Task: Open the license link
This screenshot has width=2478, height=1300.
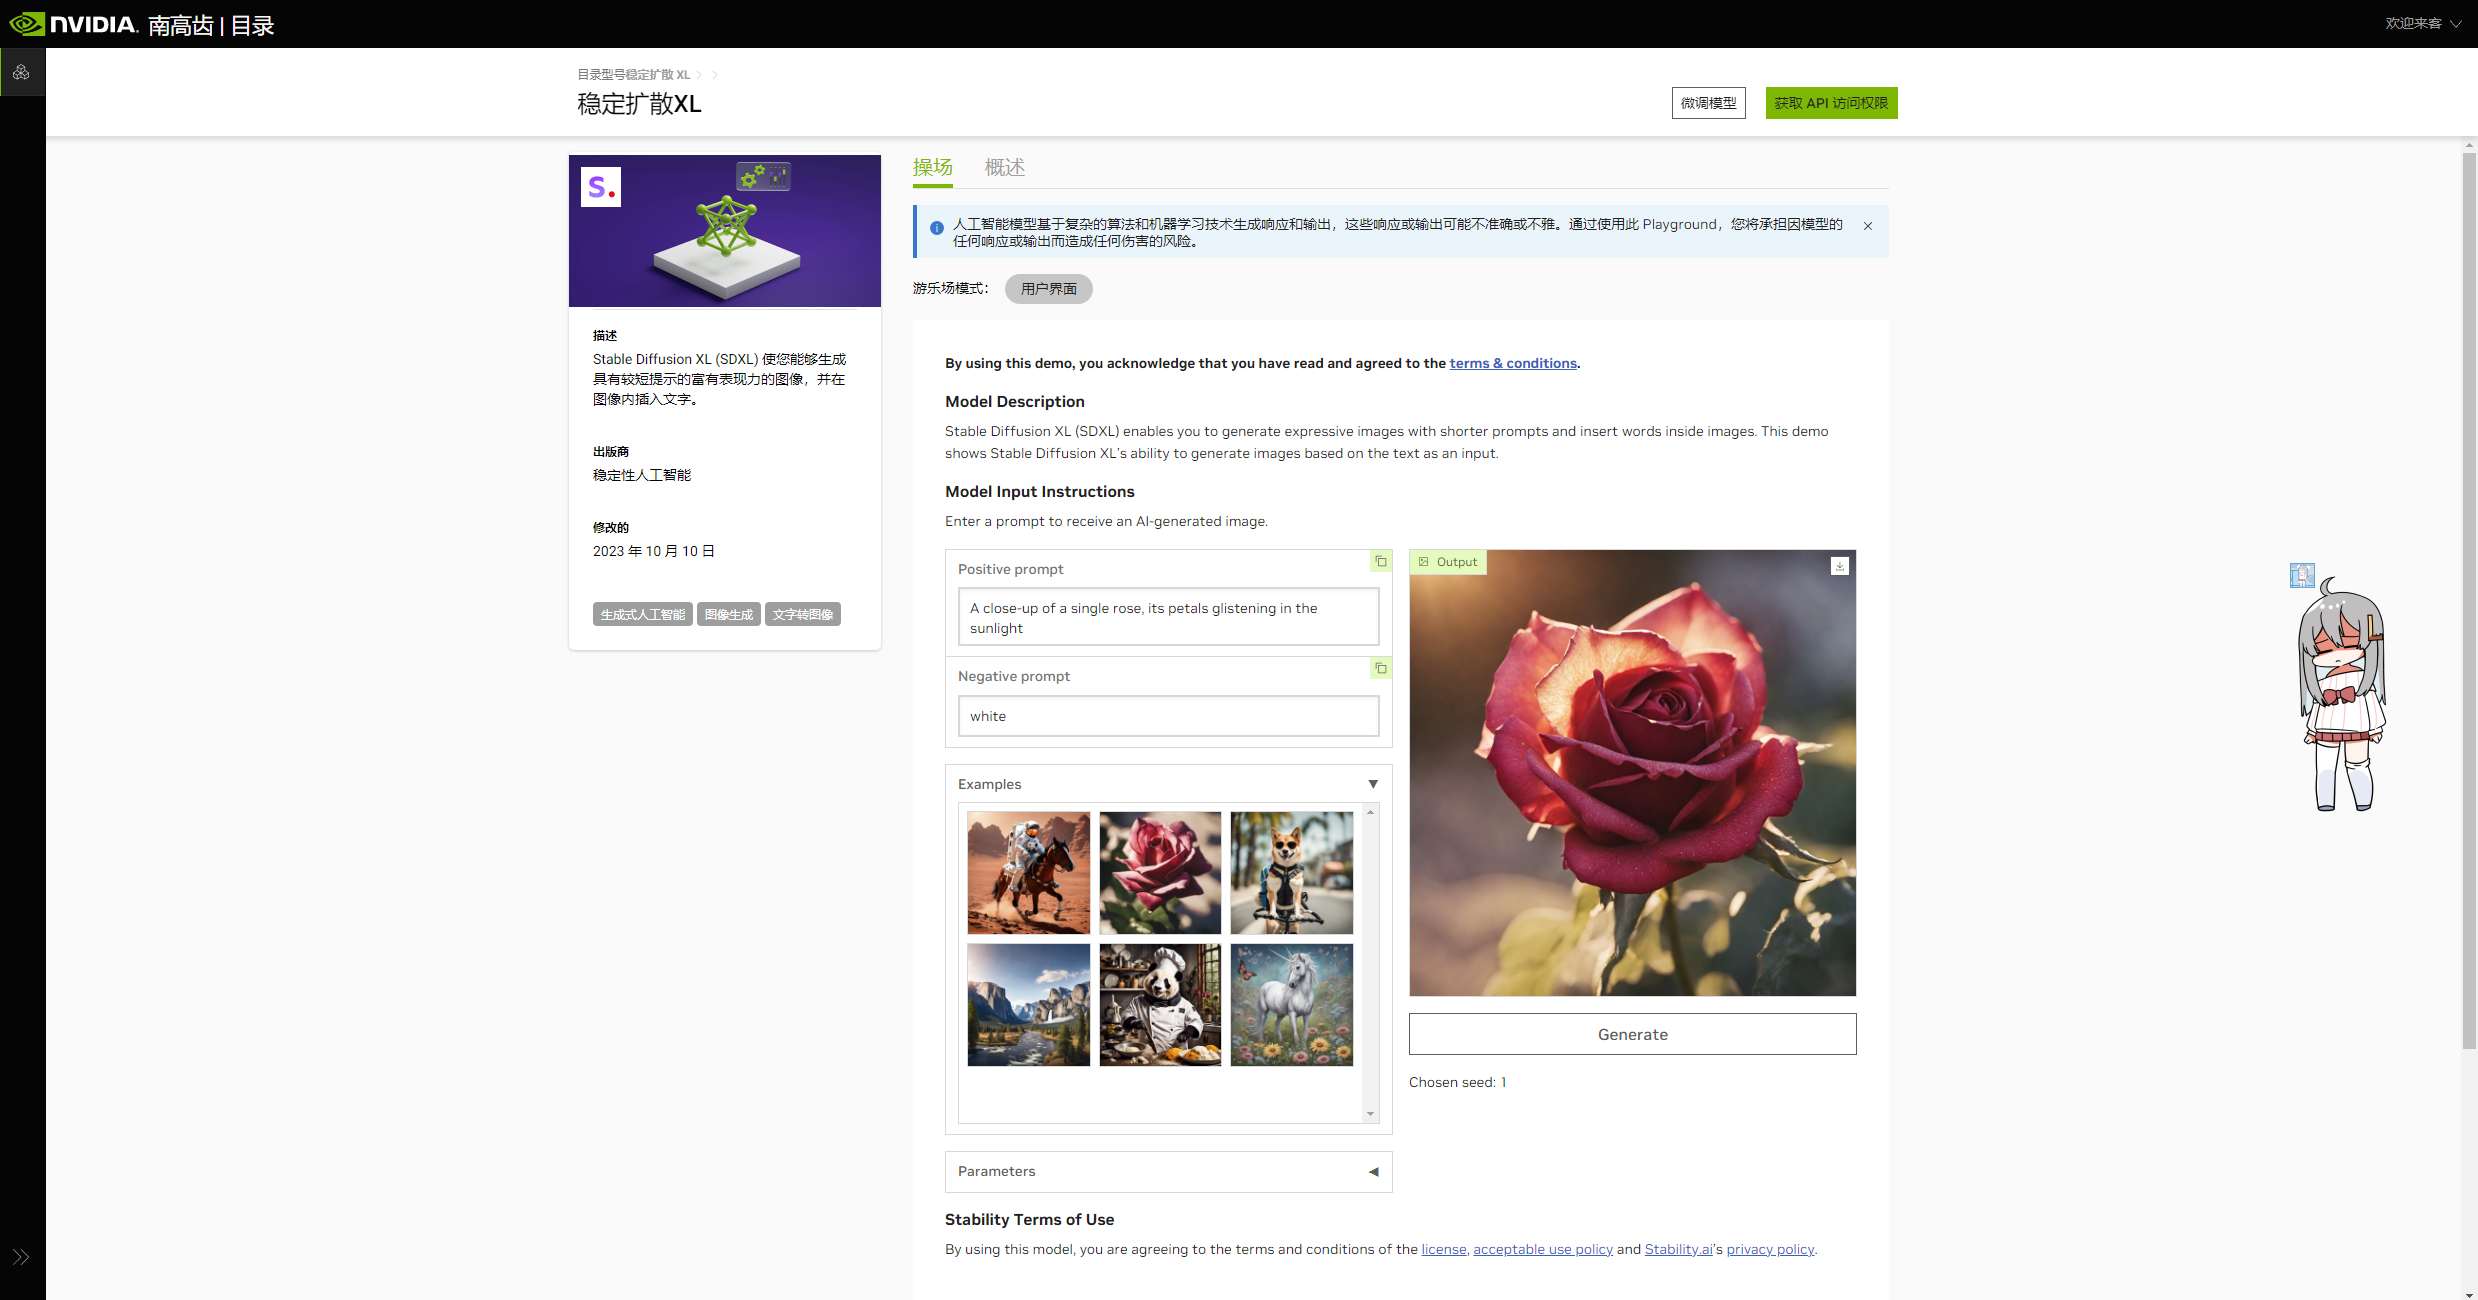Action: point(1443,1249)
